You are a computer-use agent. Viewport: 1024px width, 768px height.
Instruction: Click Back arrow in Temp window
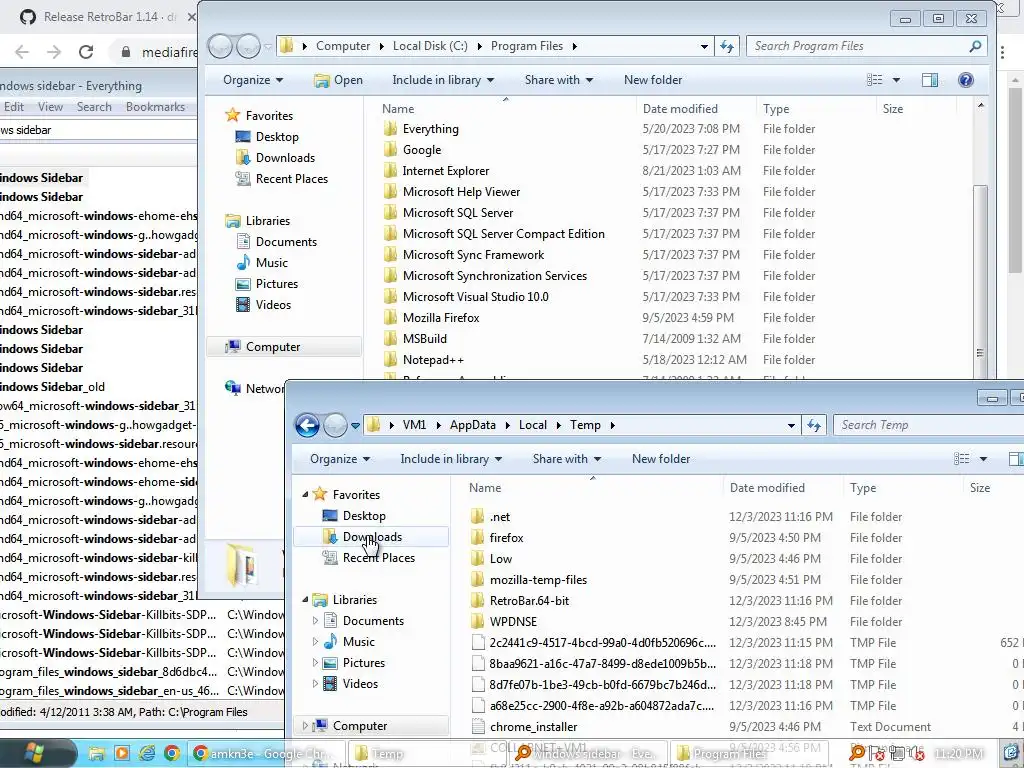[x=307, y=425]
